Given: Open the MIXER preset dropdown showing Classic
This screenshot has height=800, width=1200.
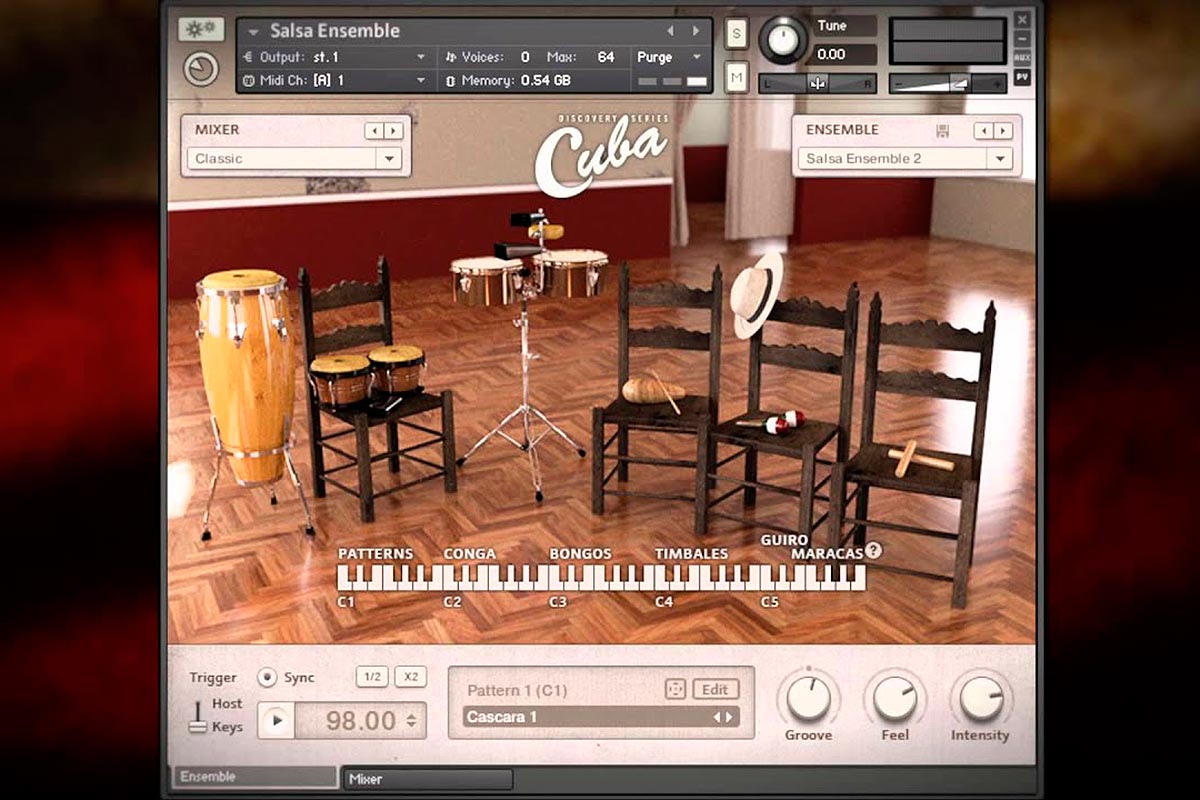Looking at the screenshot, I should 294,158.
